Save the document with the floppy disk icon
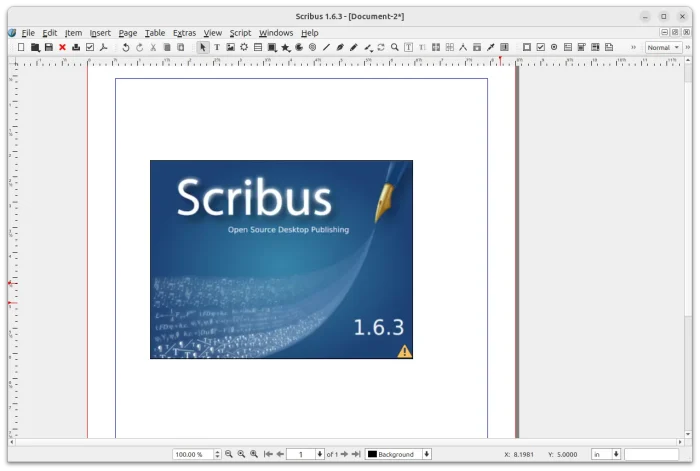700x471 pixels. click(x=49, y=47)
